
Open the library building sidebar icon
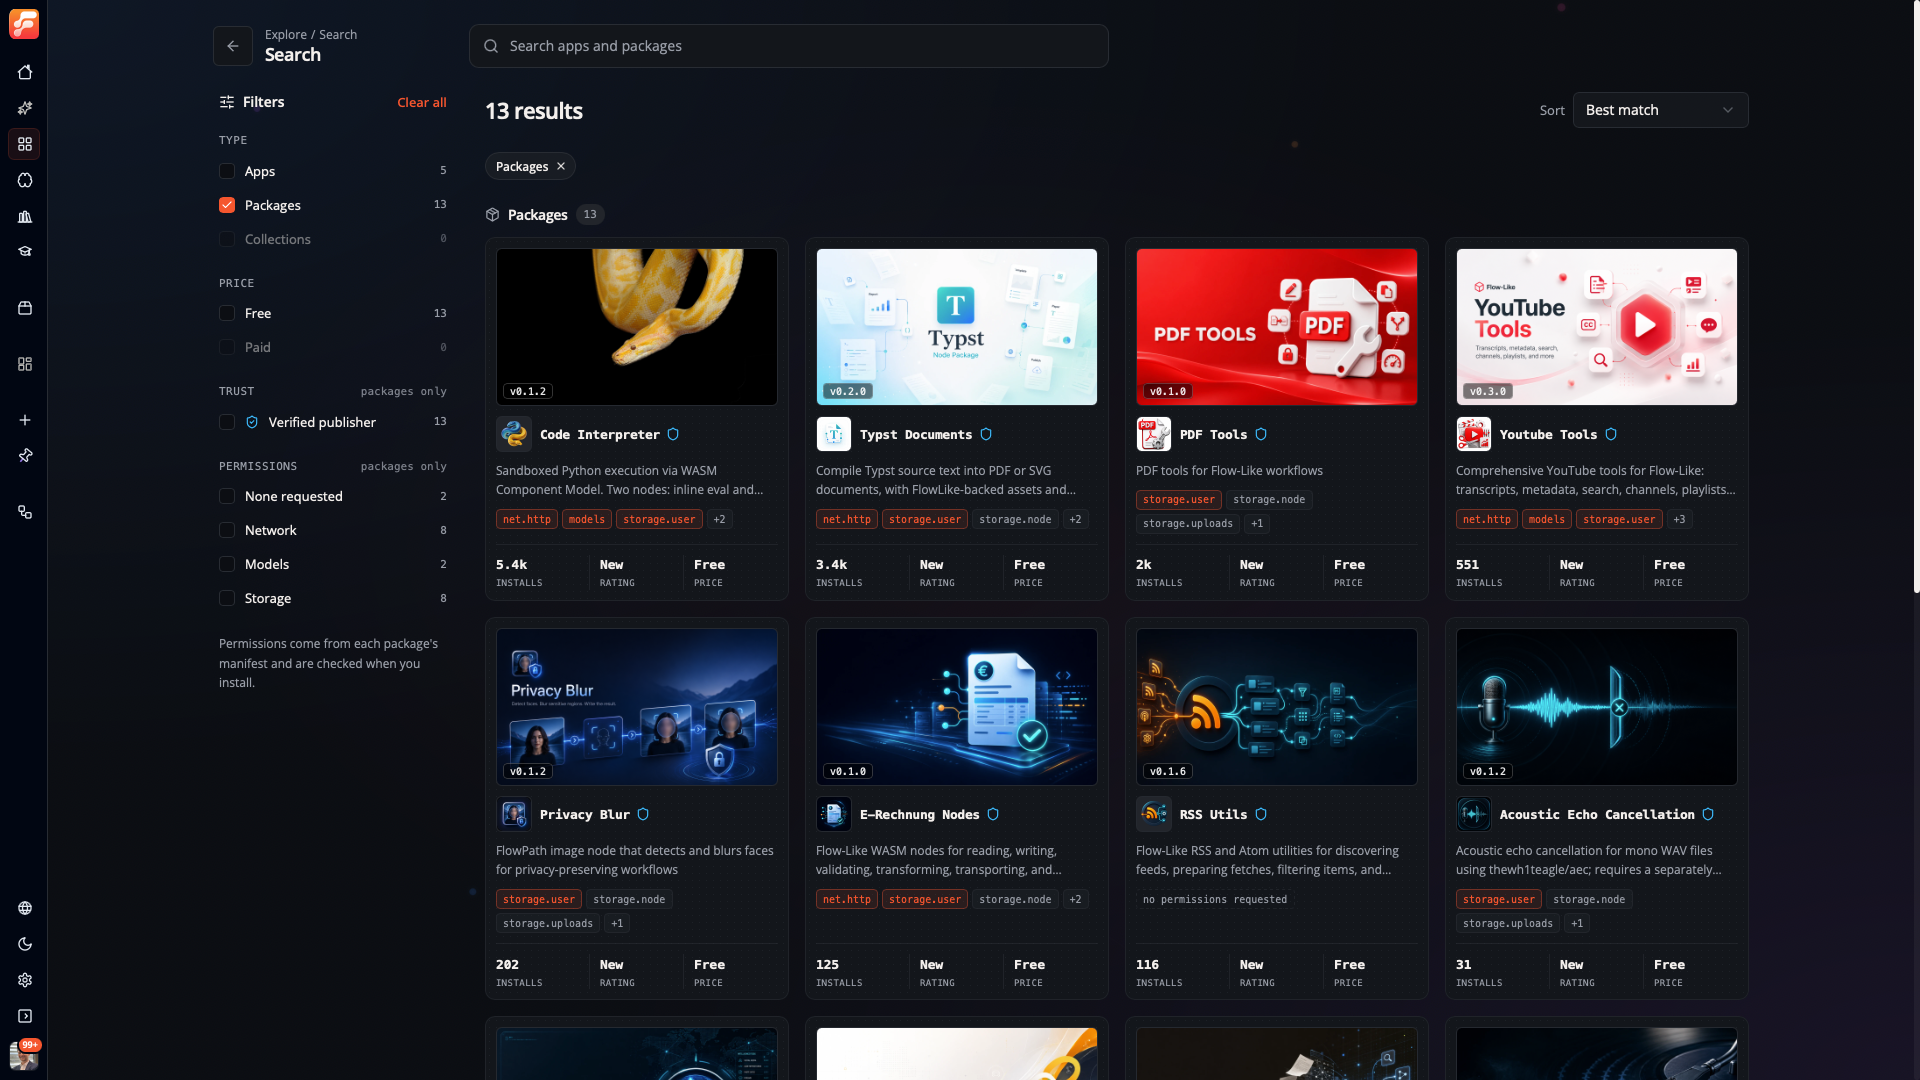25,216
